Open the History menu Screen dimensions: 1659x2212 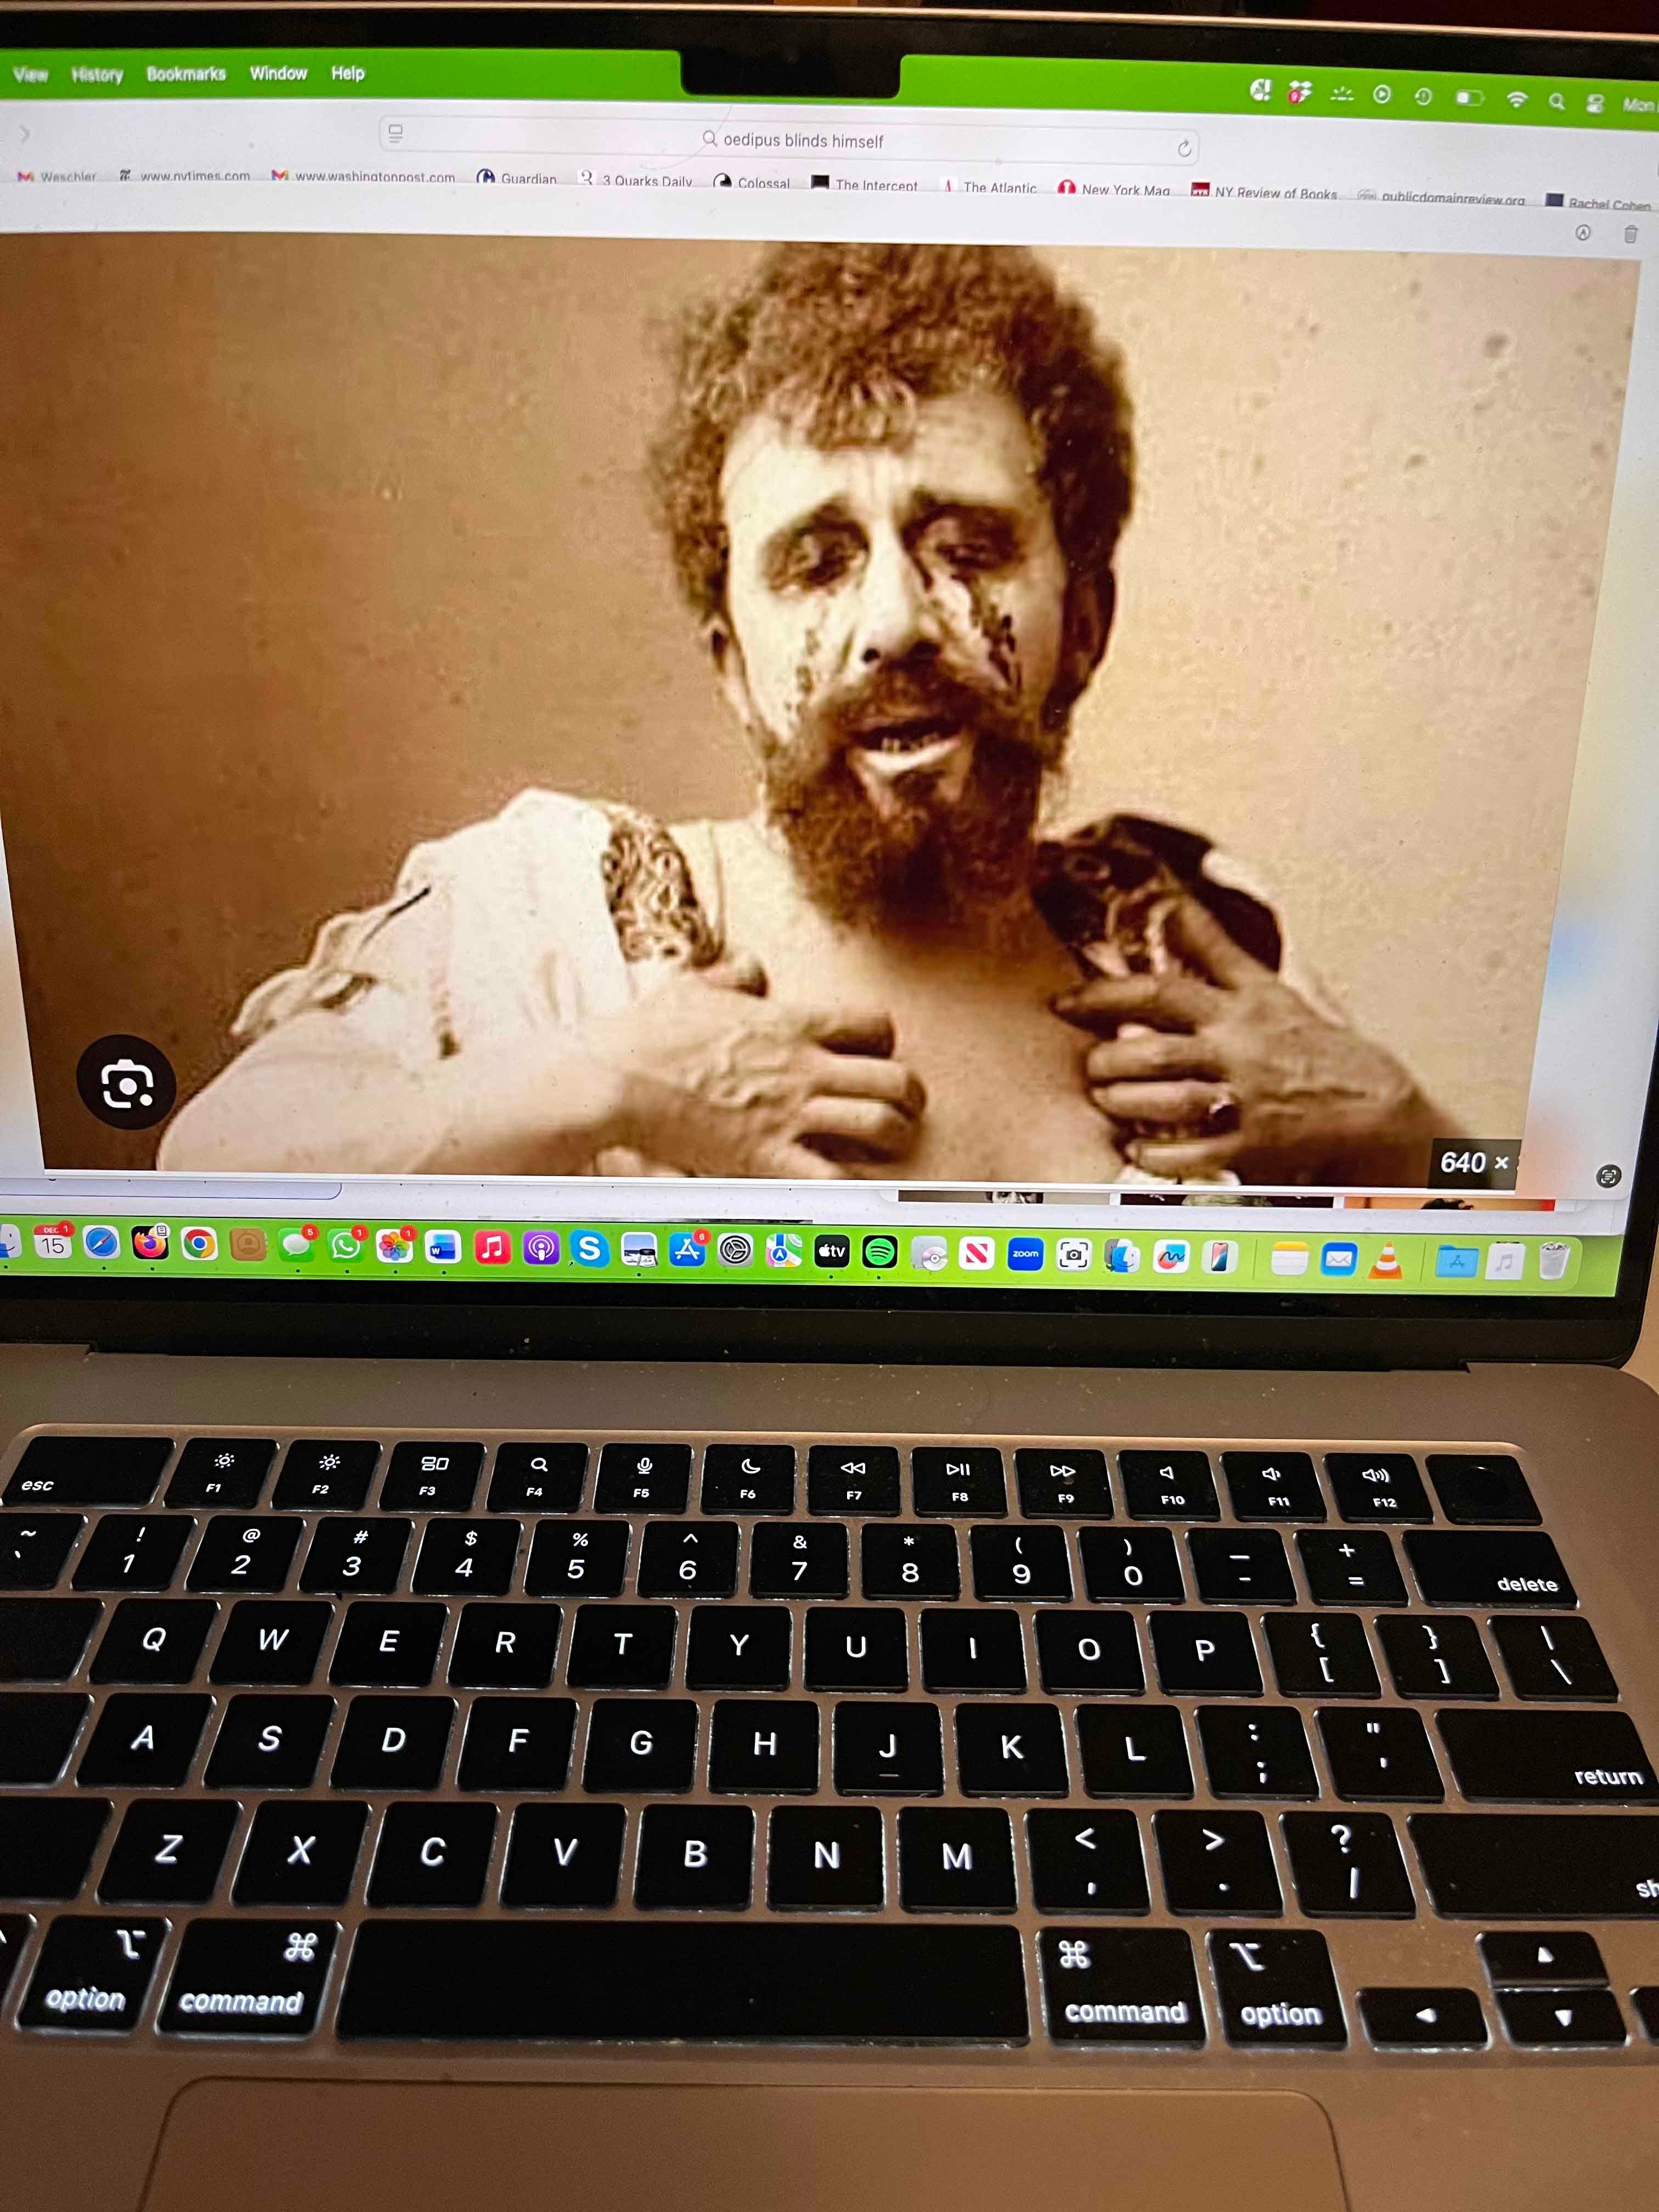[97, 74]
